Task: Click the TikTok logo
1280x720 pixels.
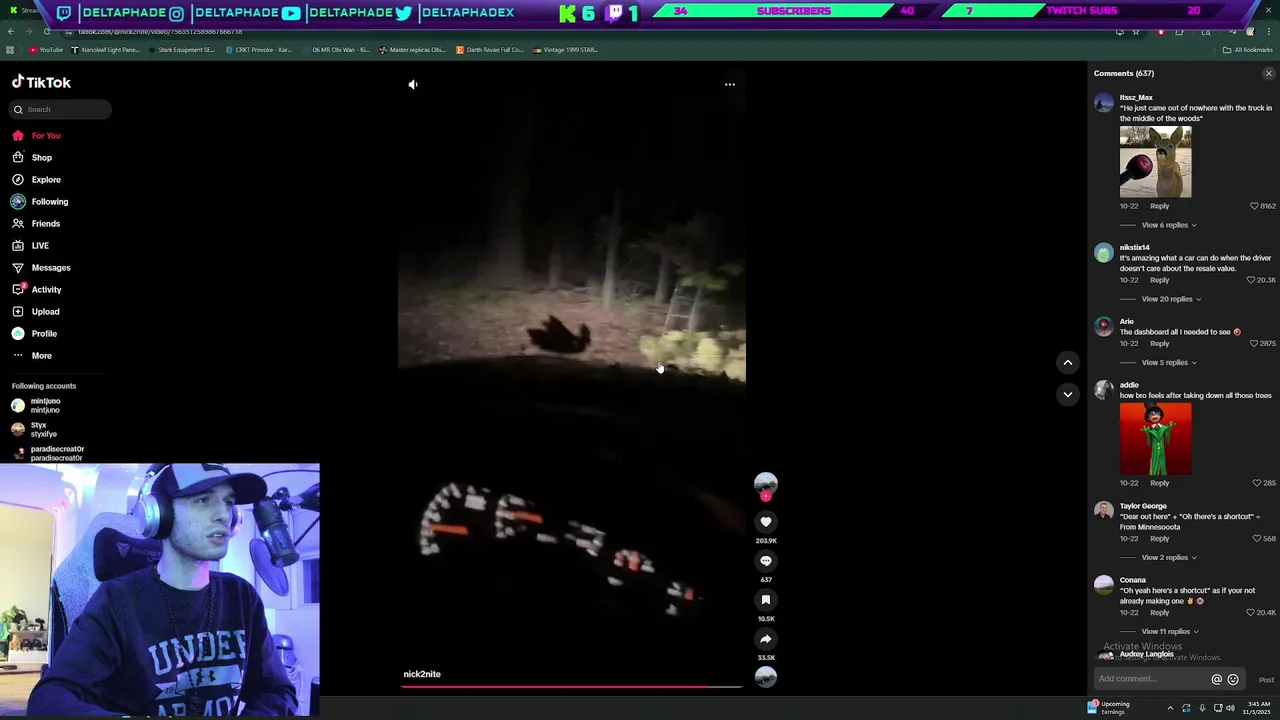Action: [x=41, y=82]
